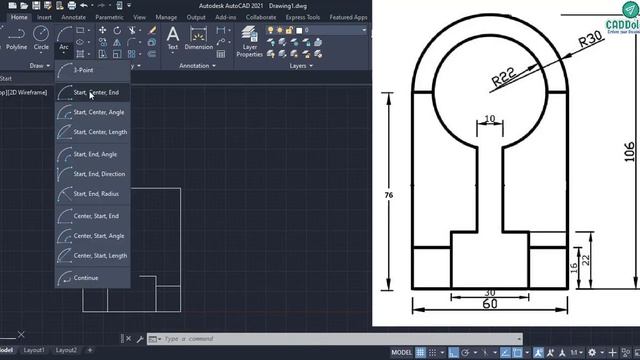
Task: Switch to the Layout1 tab
Action: [34, 350]
